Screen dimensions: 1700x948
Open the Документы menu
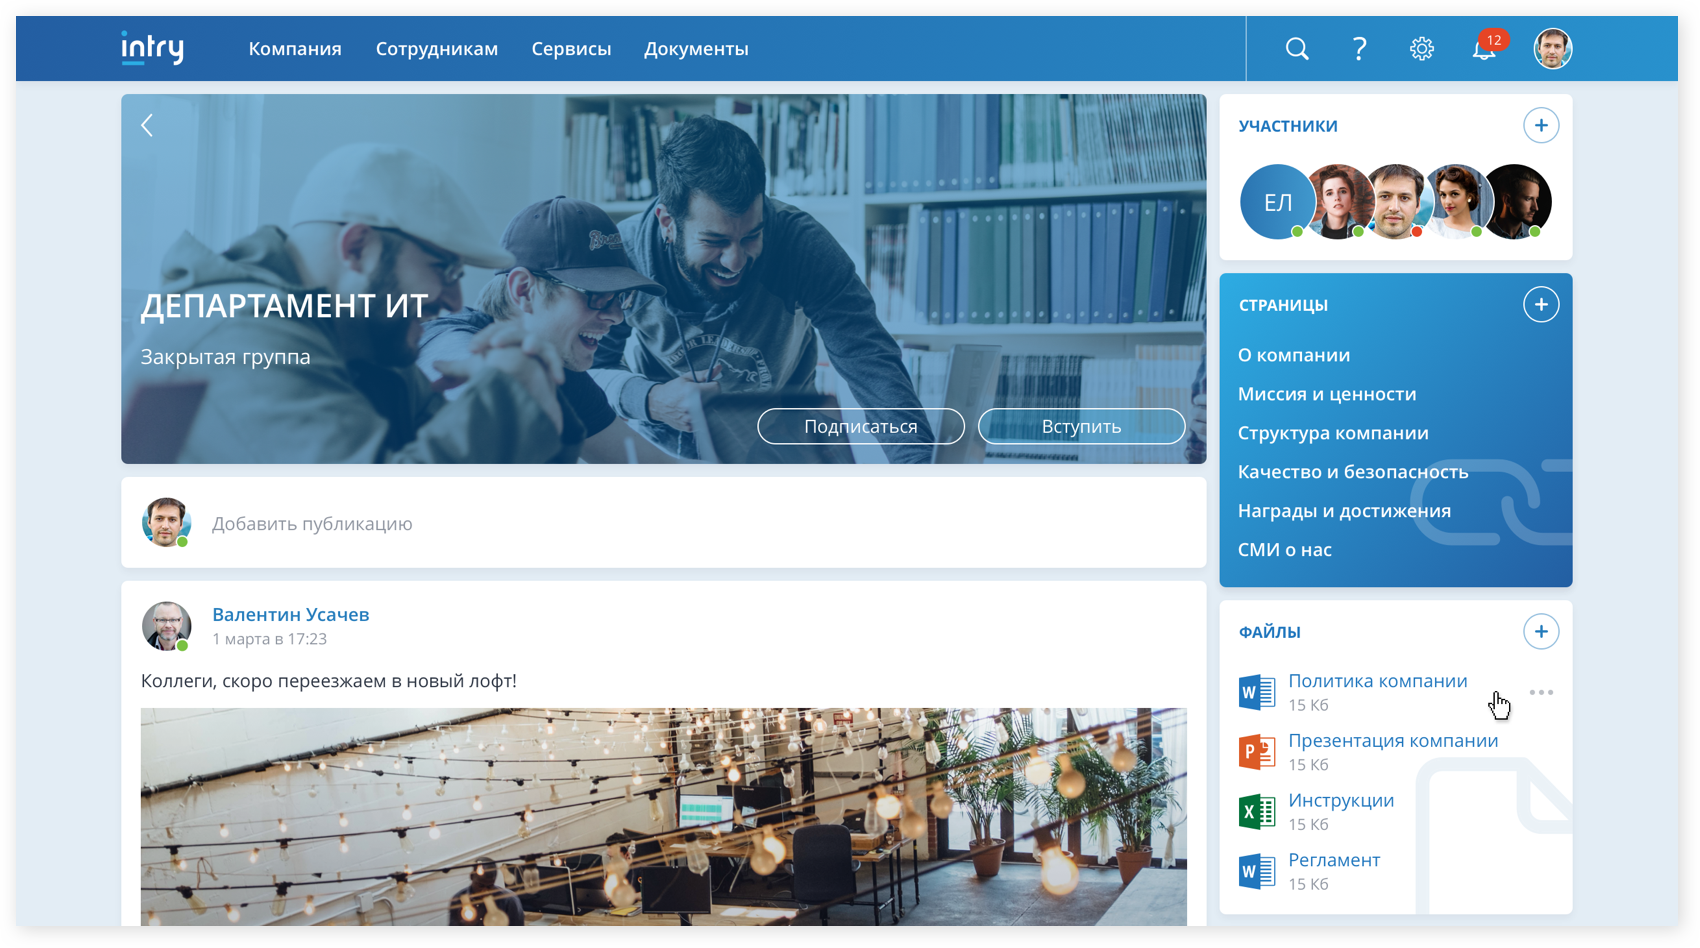[696, 49]
